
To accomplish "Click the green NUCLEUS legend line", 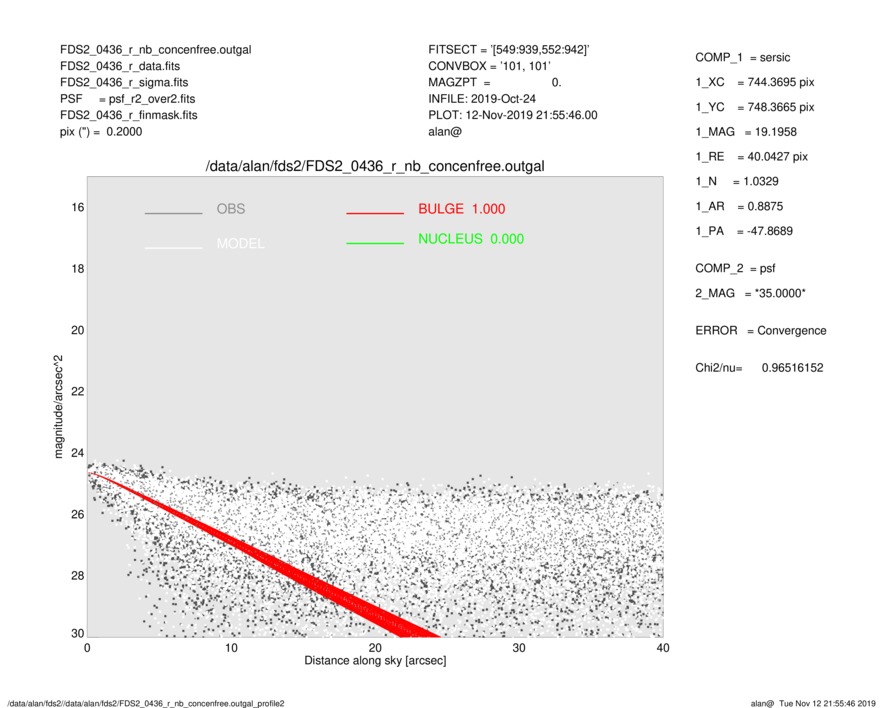I will (375, 244).
